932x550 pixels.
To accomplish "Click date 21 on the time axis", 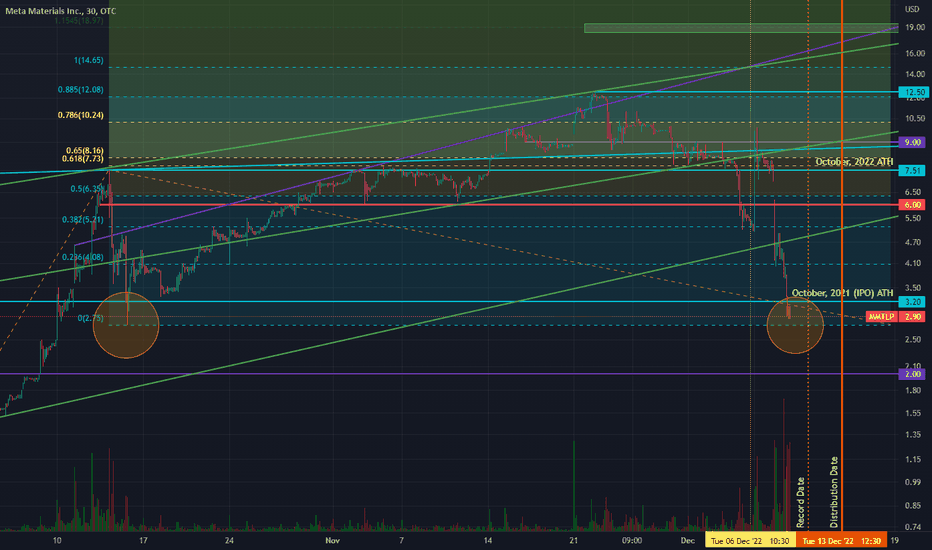I will point(574,540).
